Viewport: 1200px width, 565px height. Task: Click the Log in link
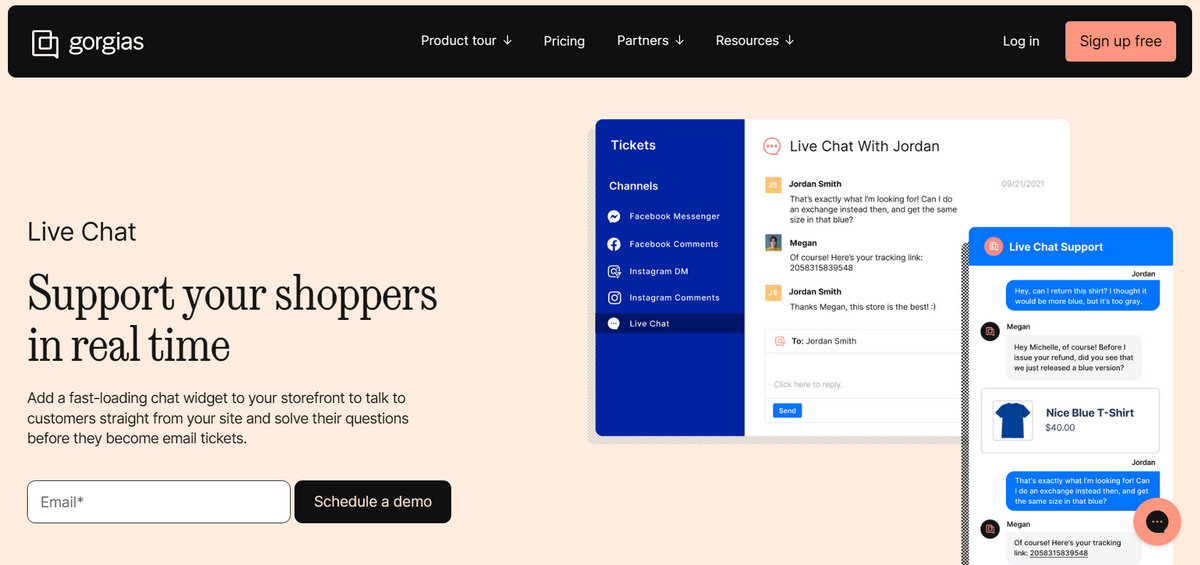tap(1021, 41)
